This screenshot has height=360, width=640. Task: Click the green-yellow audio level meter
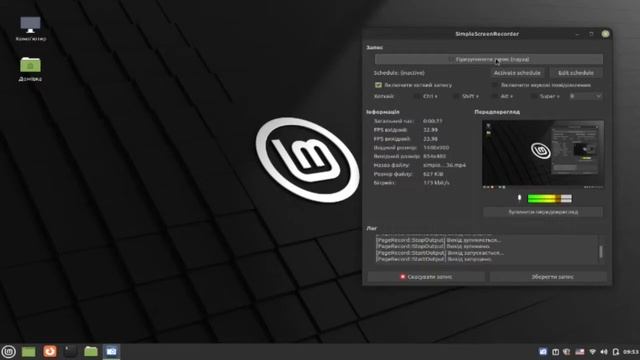point(549,198)
